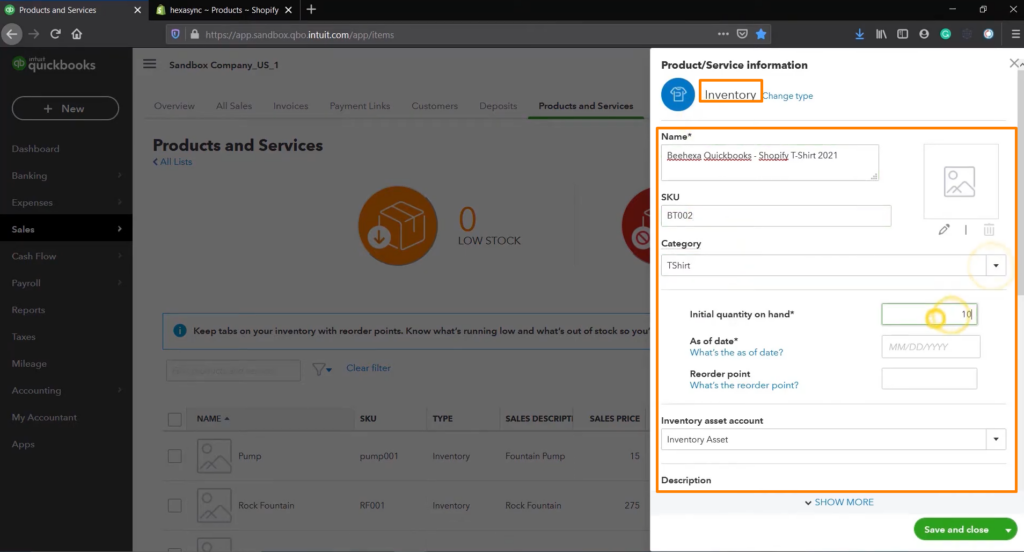Viewport: 1024px width, 552px height.
Task: Tick the select-all checkbox in table header
Action: point(174,419)
